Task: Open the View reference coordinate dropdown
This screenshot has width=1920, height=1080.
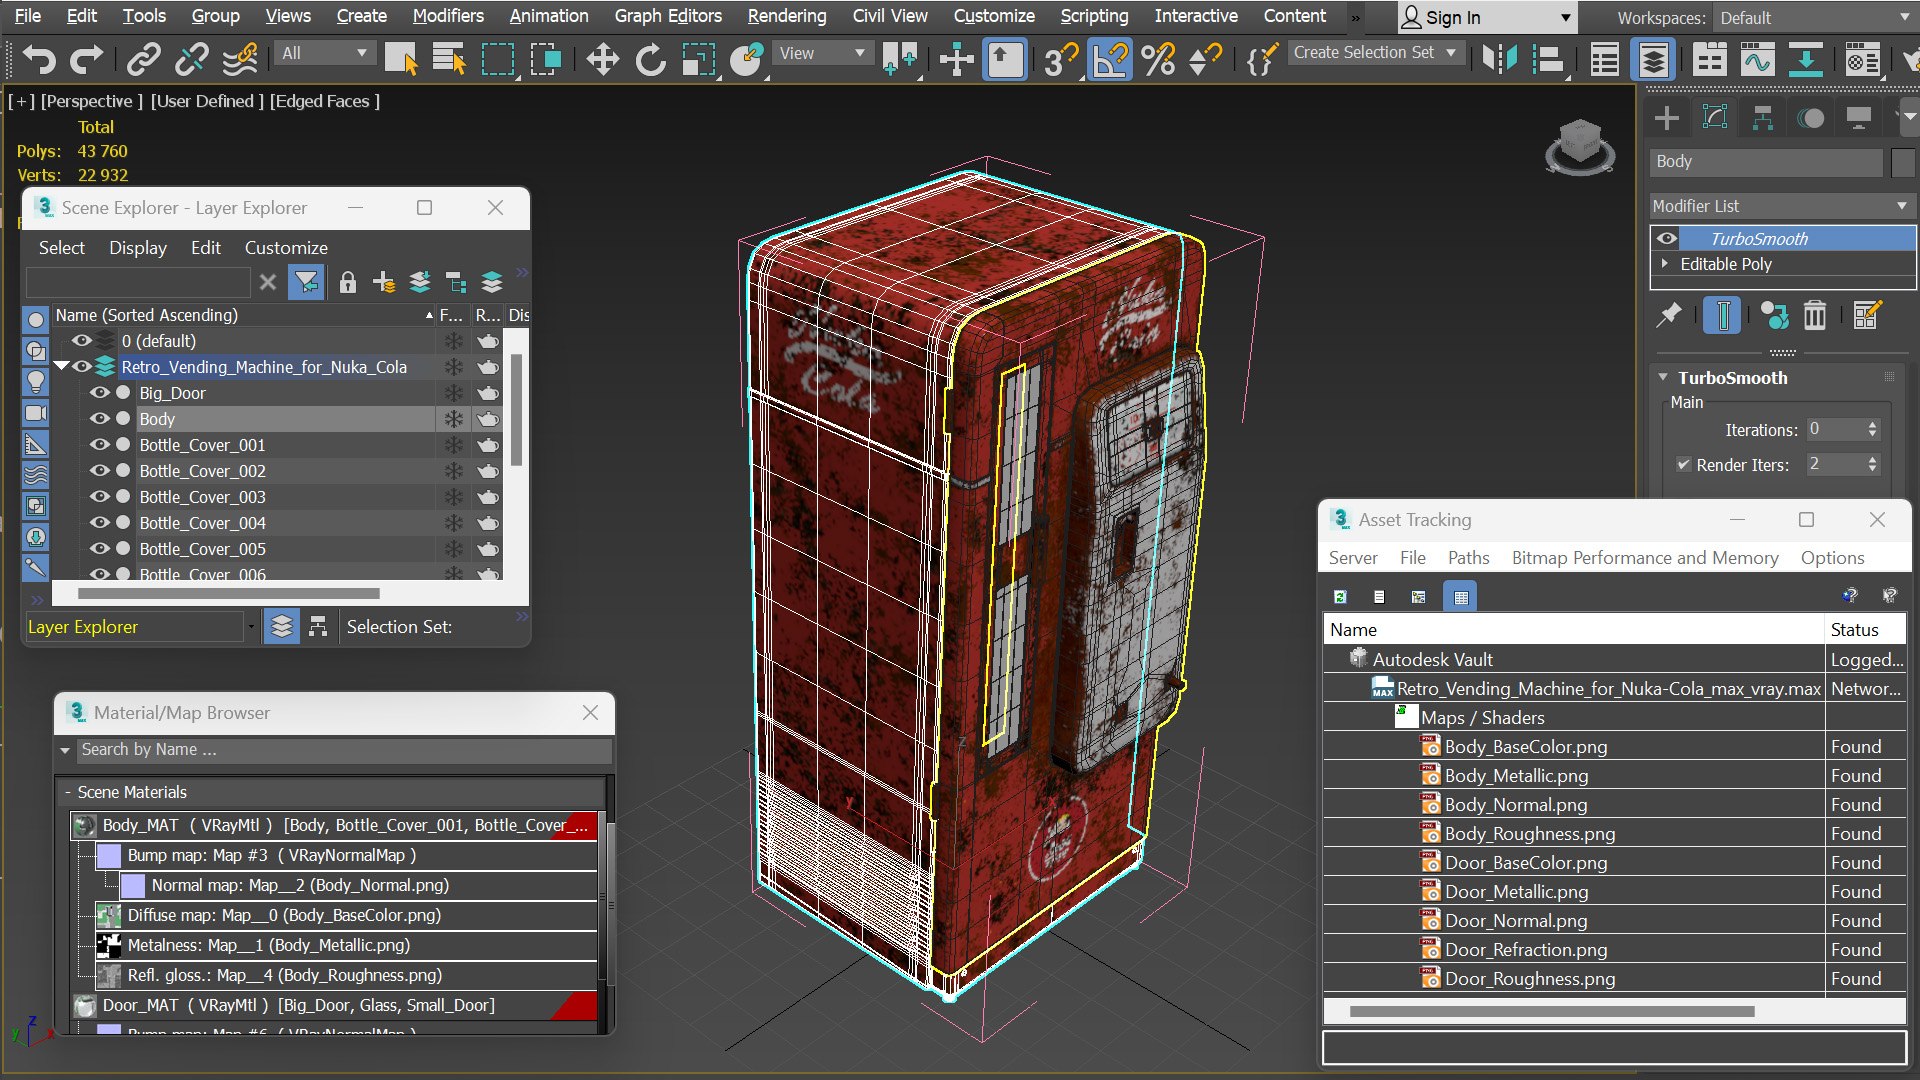Action: (x=822, y=53)
